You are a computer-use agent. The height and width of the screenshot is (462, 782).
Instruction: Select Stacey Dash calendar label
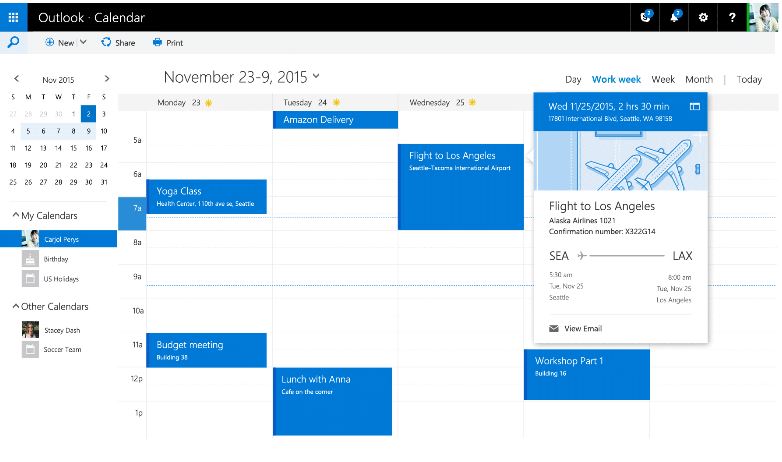[62, 330]
